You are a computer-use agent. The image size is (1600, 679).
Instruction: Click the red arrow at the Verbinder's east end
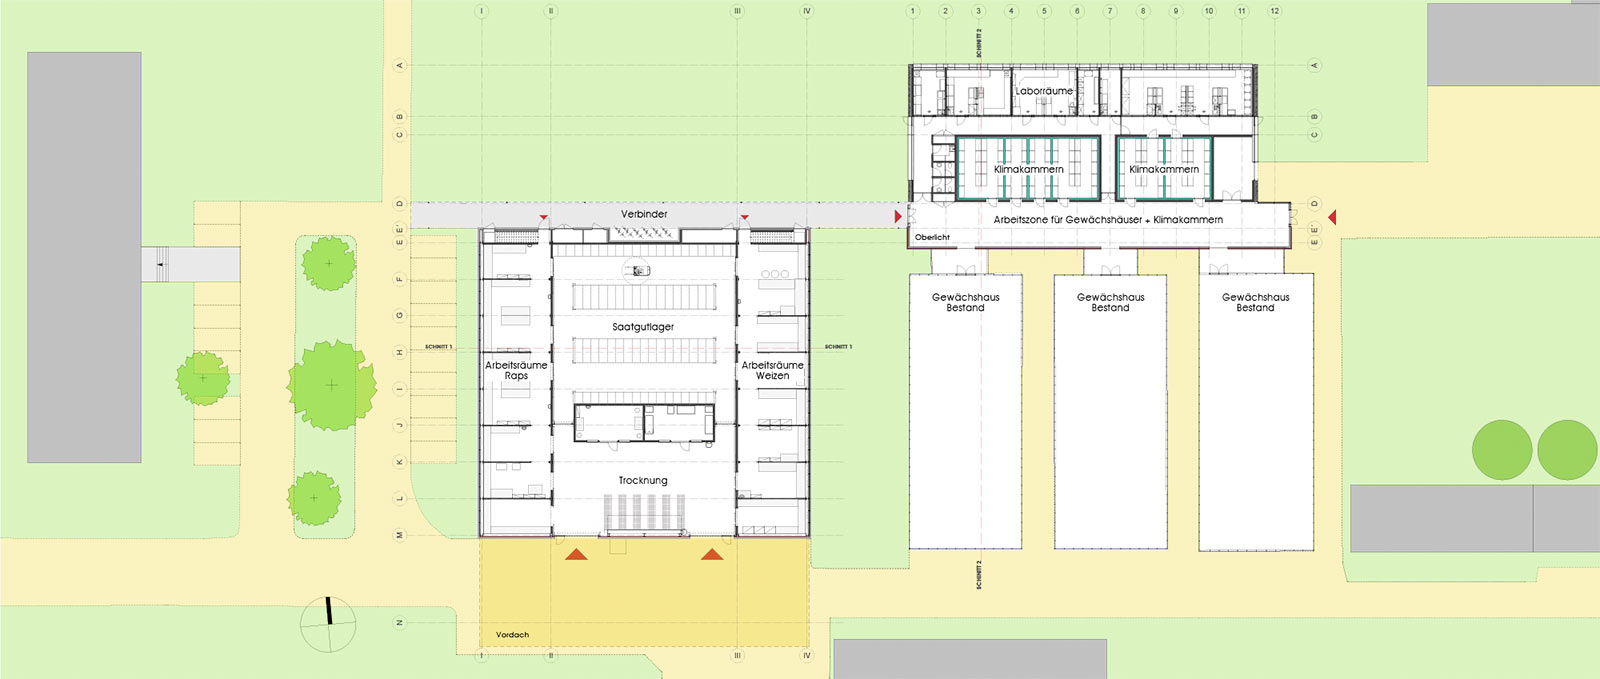point(898,216)
